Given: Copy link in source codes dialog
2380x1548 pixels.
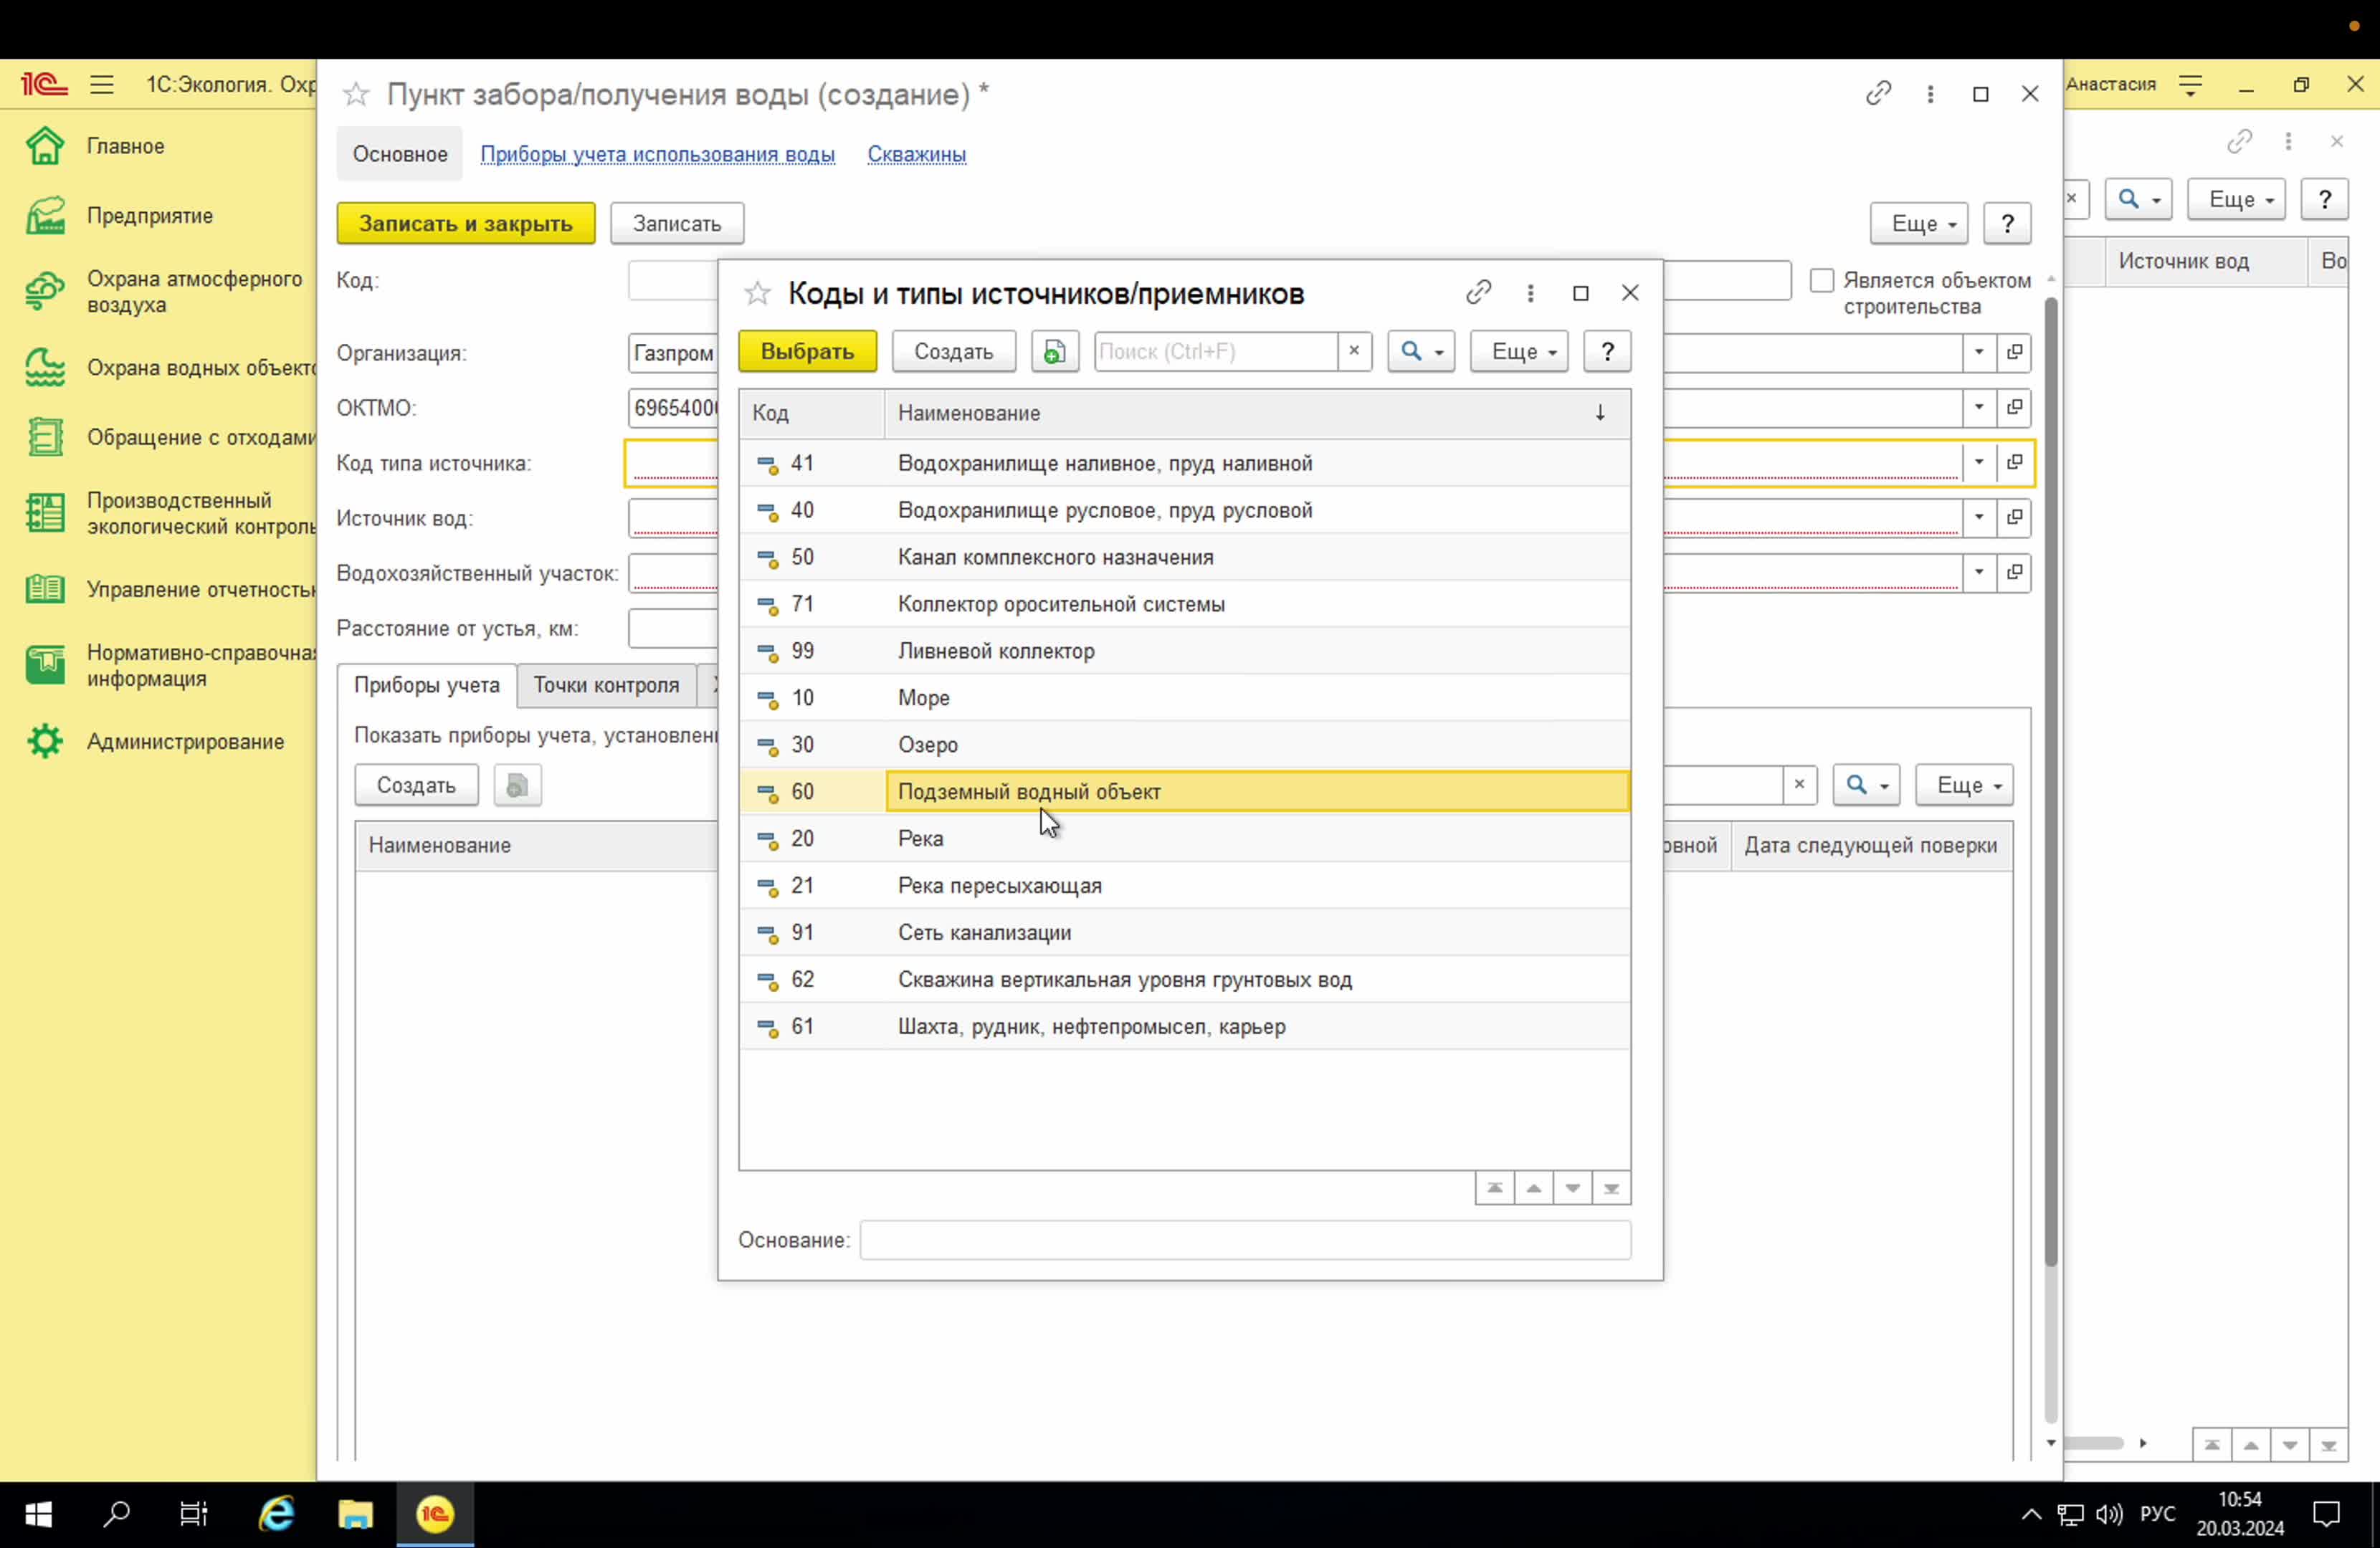Looking at the screenshot, I should point(1478,292).
